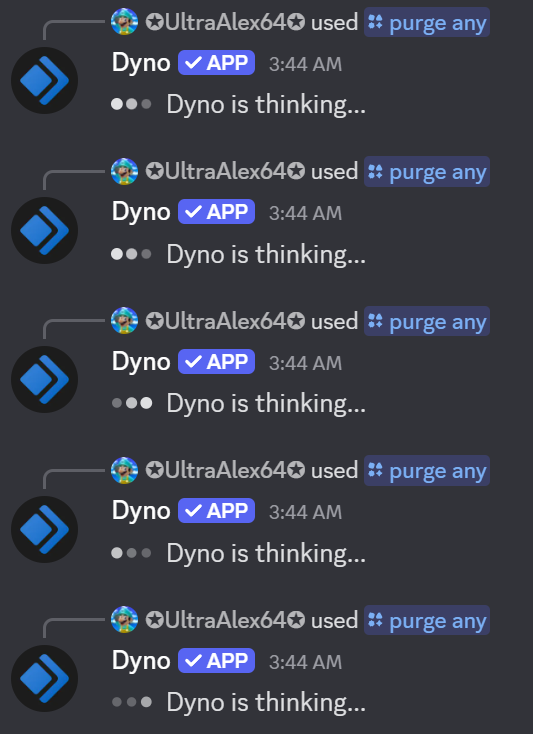
Task: Open the purge any command in fourth message
Action: click(427, 470)
